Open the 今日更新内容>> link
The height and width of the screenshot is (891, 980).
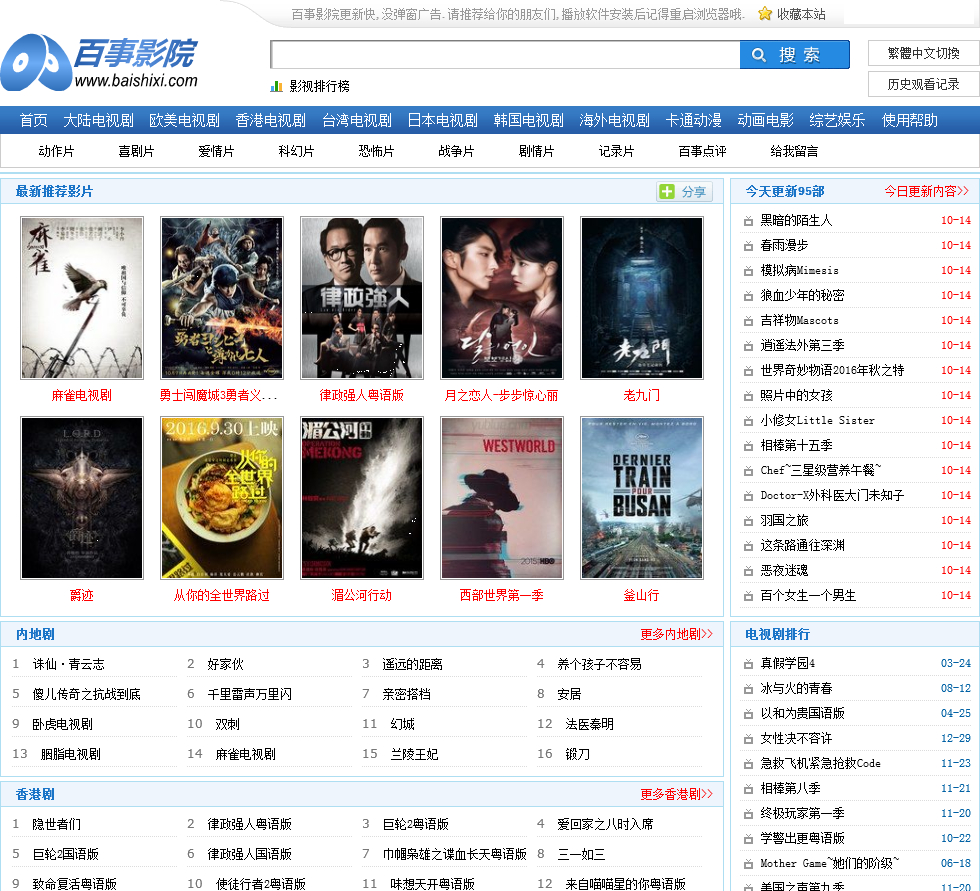pos(926,191)
